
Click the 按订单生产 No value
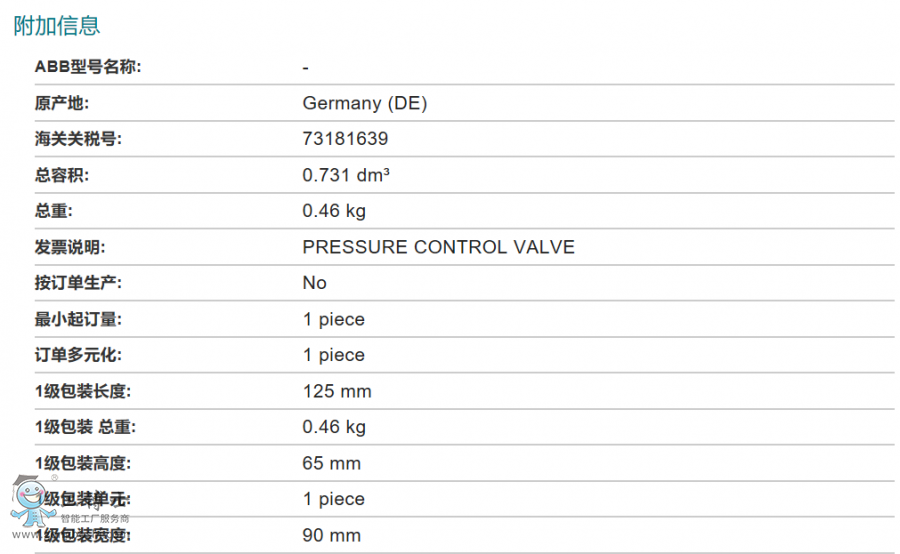[315, 282]
